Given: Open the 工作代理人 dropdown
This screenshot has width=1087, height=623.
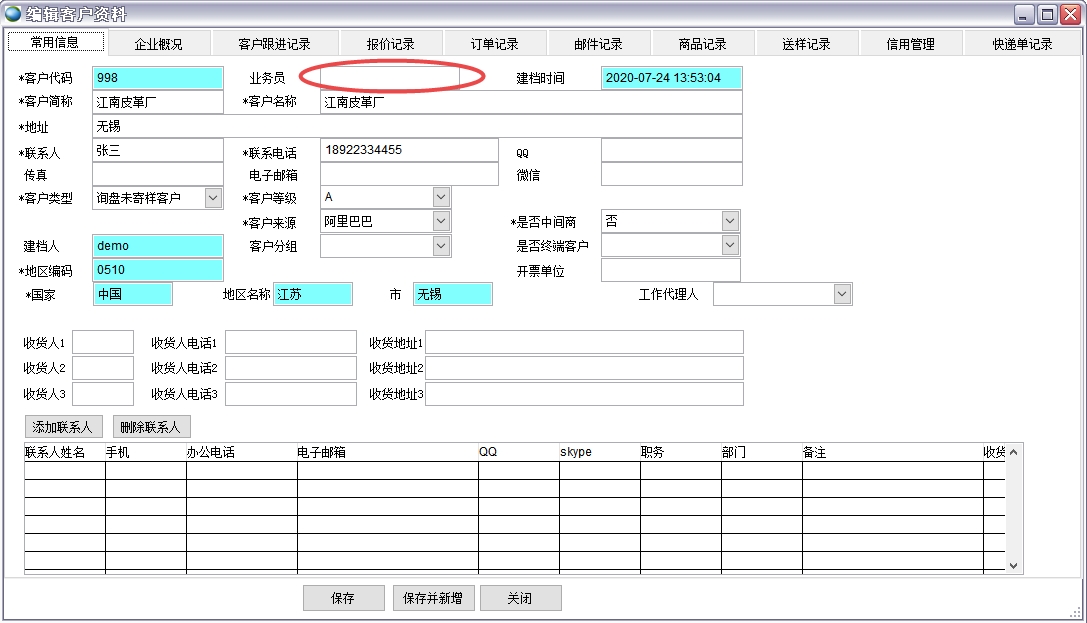Looking at the screenshot, I should click(x=842, y=294).
